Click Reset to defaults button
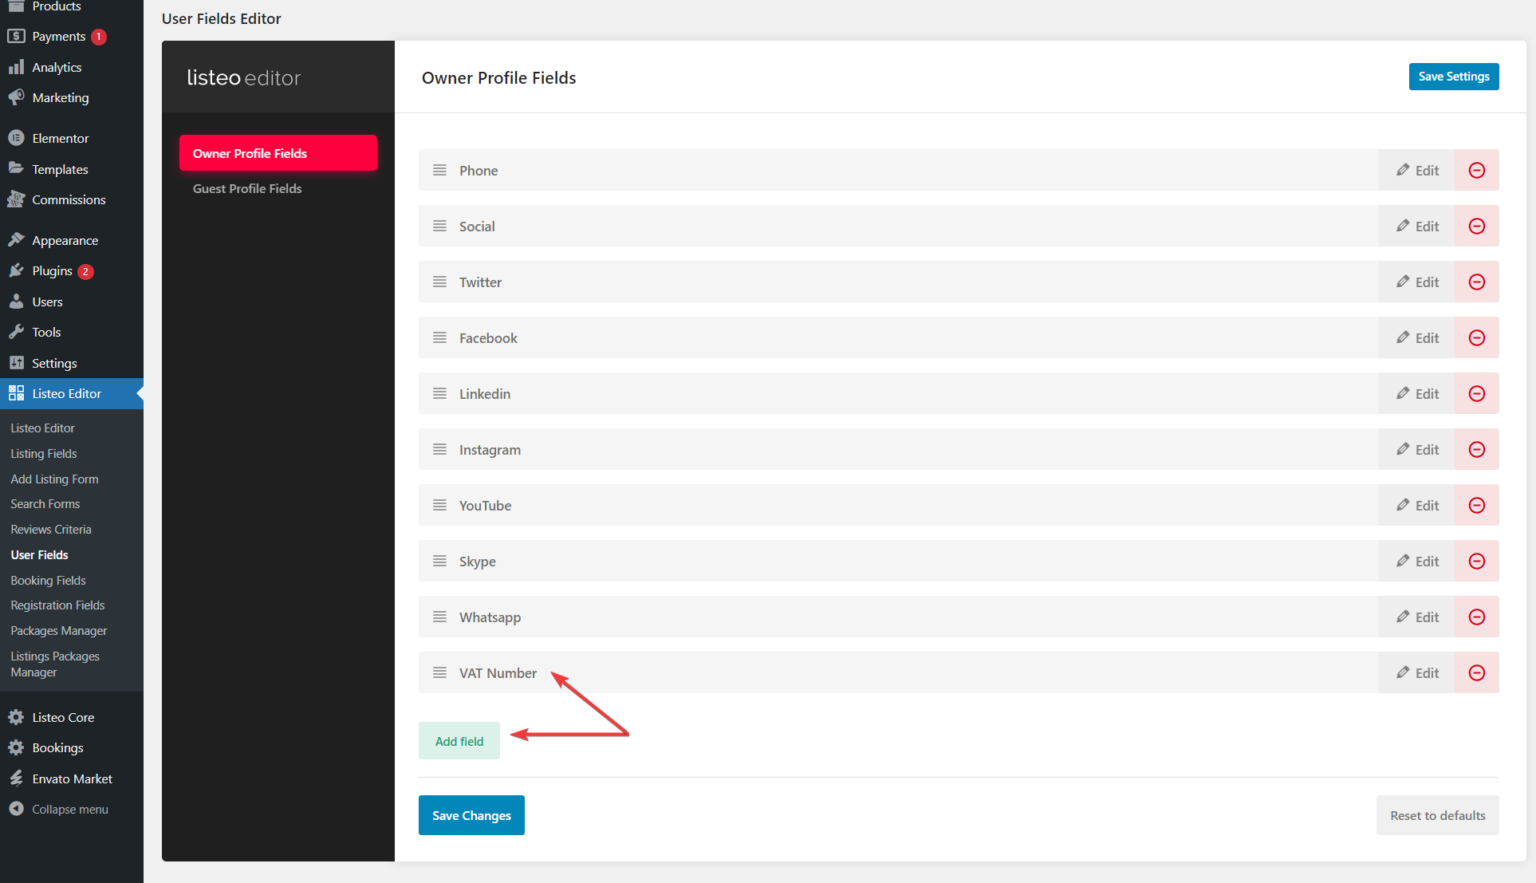The height and width of the screenshot is (883, 1536). coord(1437,815)
